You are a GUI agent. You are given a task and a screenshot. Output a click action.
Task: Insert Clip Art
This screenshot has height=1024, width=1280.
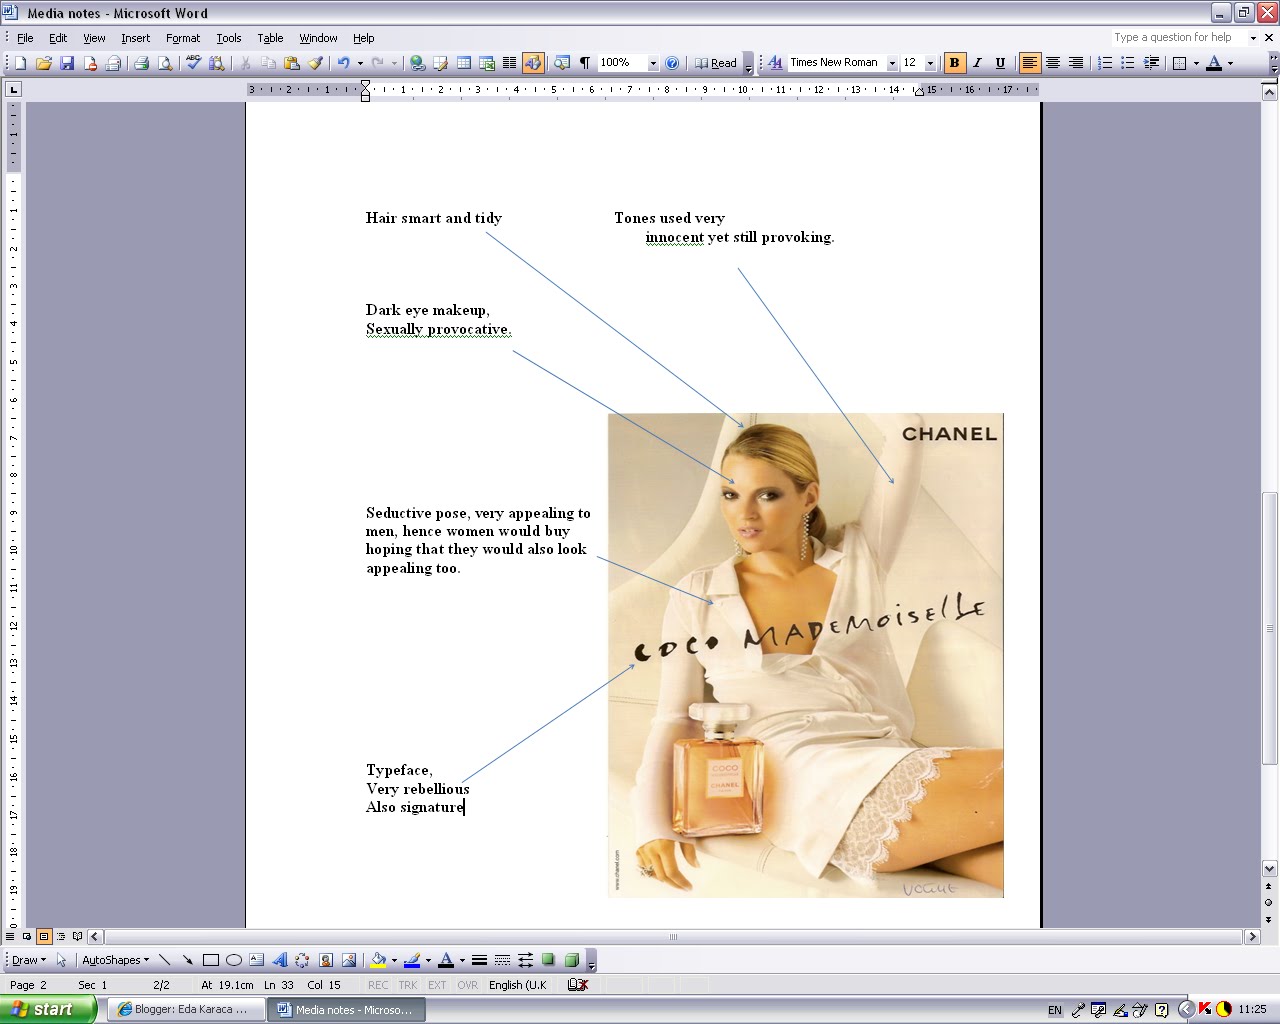325,960
